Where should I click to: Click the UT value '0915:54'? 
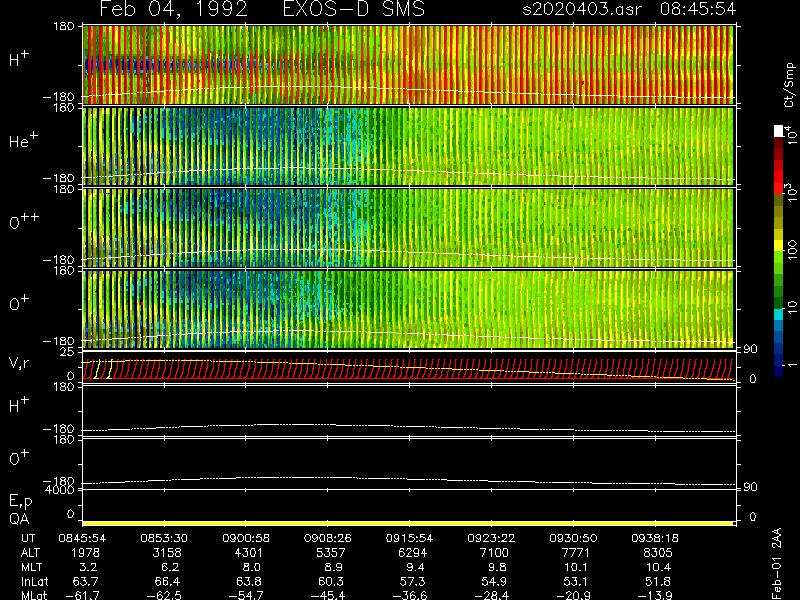(410, 538)
